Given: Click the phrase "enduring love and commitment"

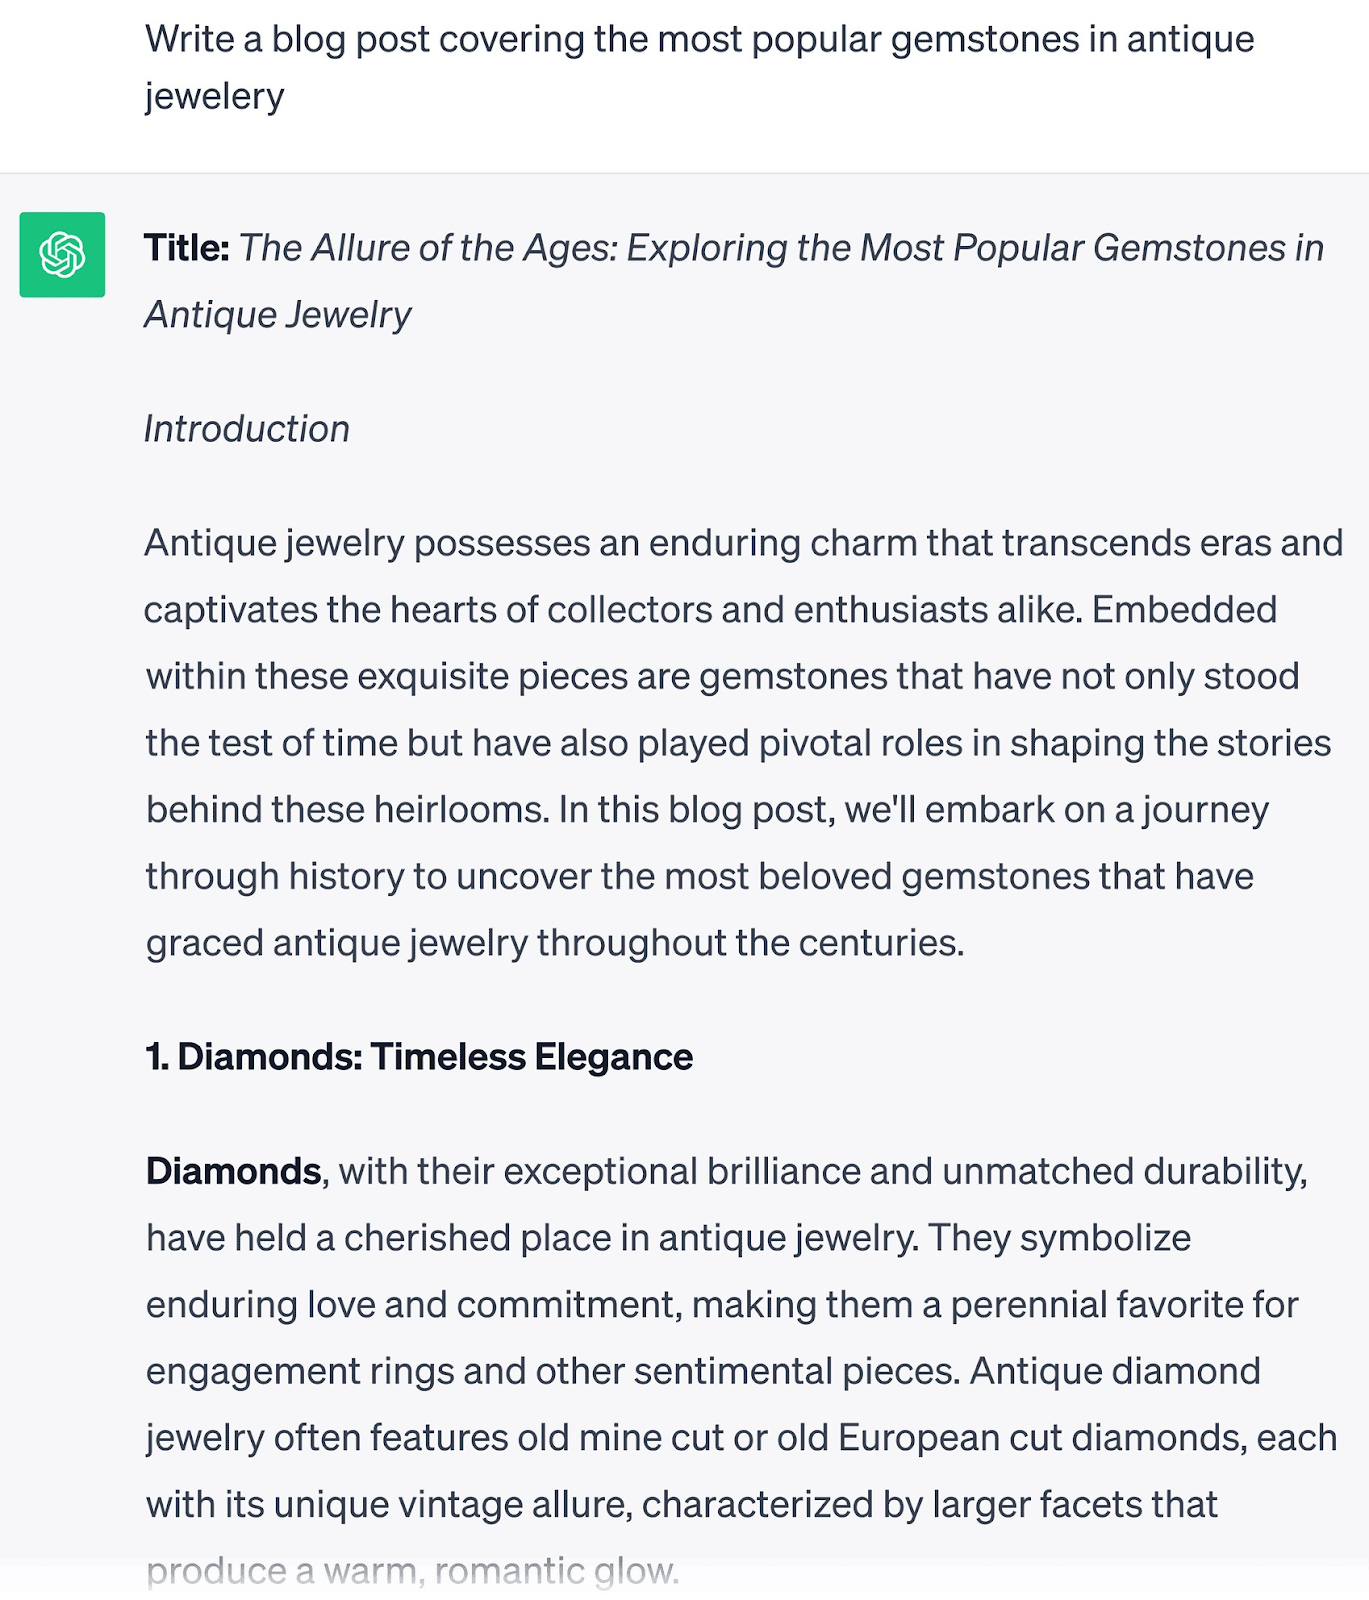Looking at the screenshot, I should 414,1305.
